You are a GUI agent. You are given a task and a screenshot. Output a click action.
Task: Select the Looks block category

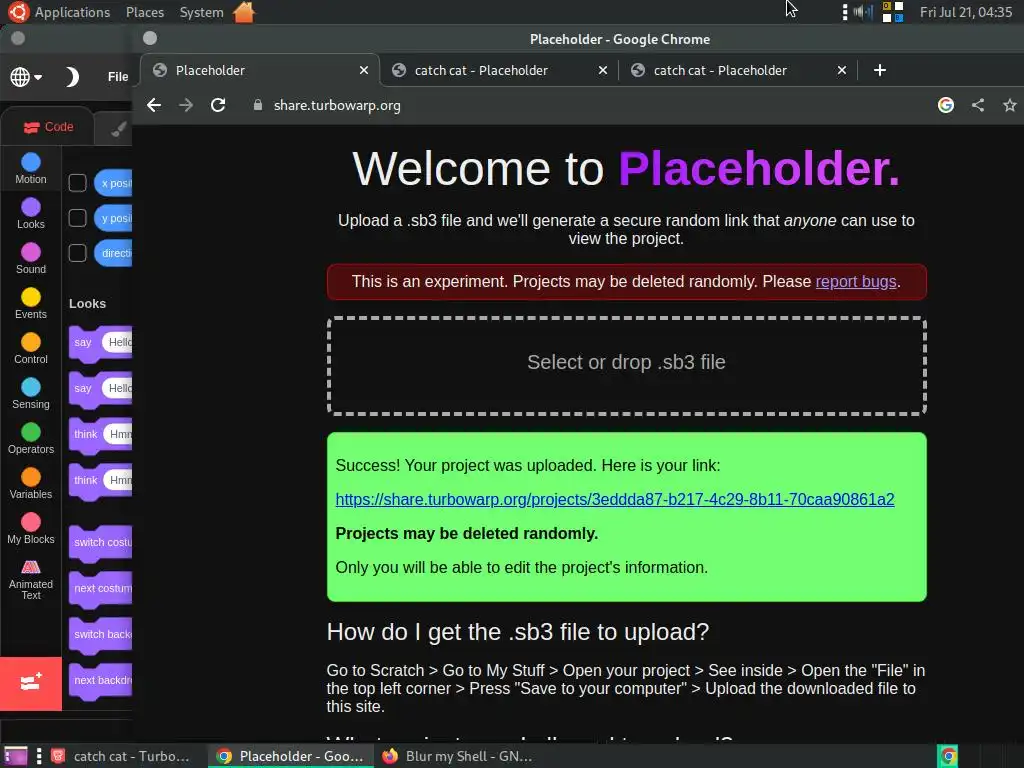point(31,214)
